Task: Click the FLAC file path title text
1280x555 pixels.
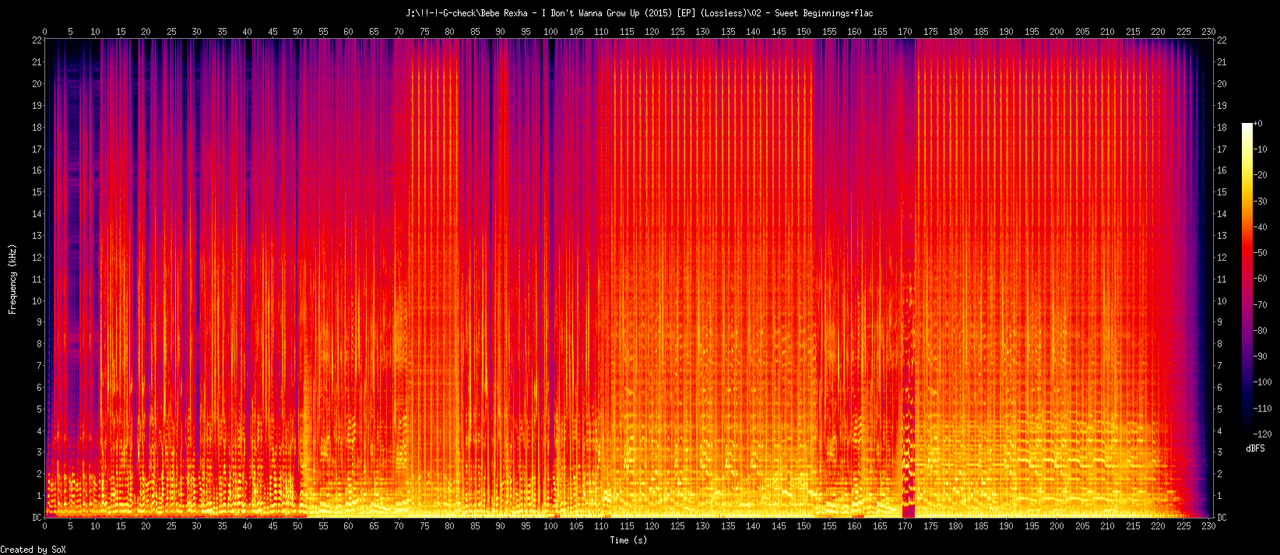Action: (640, 13)
